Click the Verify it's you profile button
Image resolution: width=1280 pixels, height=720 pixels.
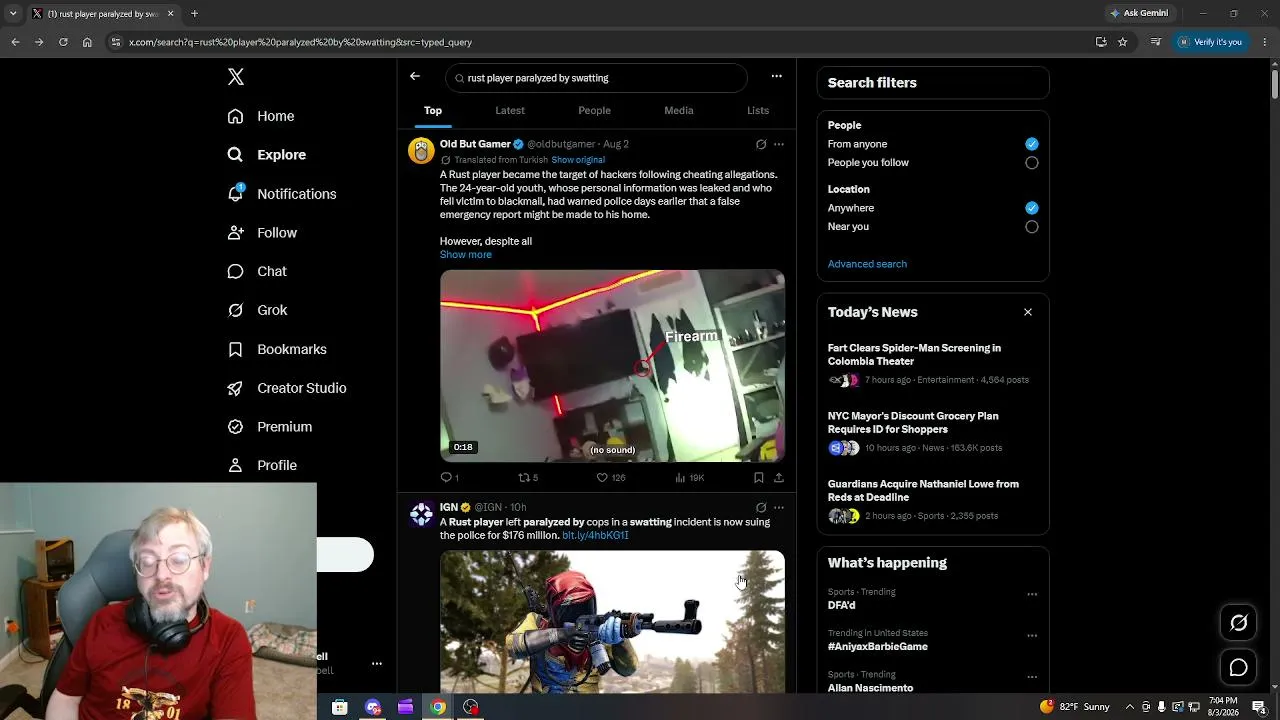pyautogui.click(x=1210, y=42)
